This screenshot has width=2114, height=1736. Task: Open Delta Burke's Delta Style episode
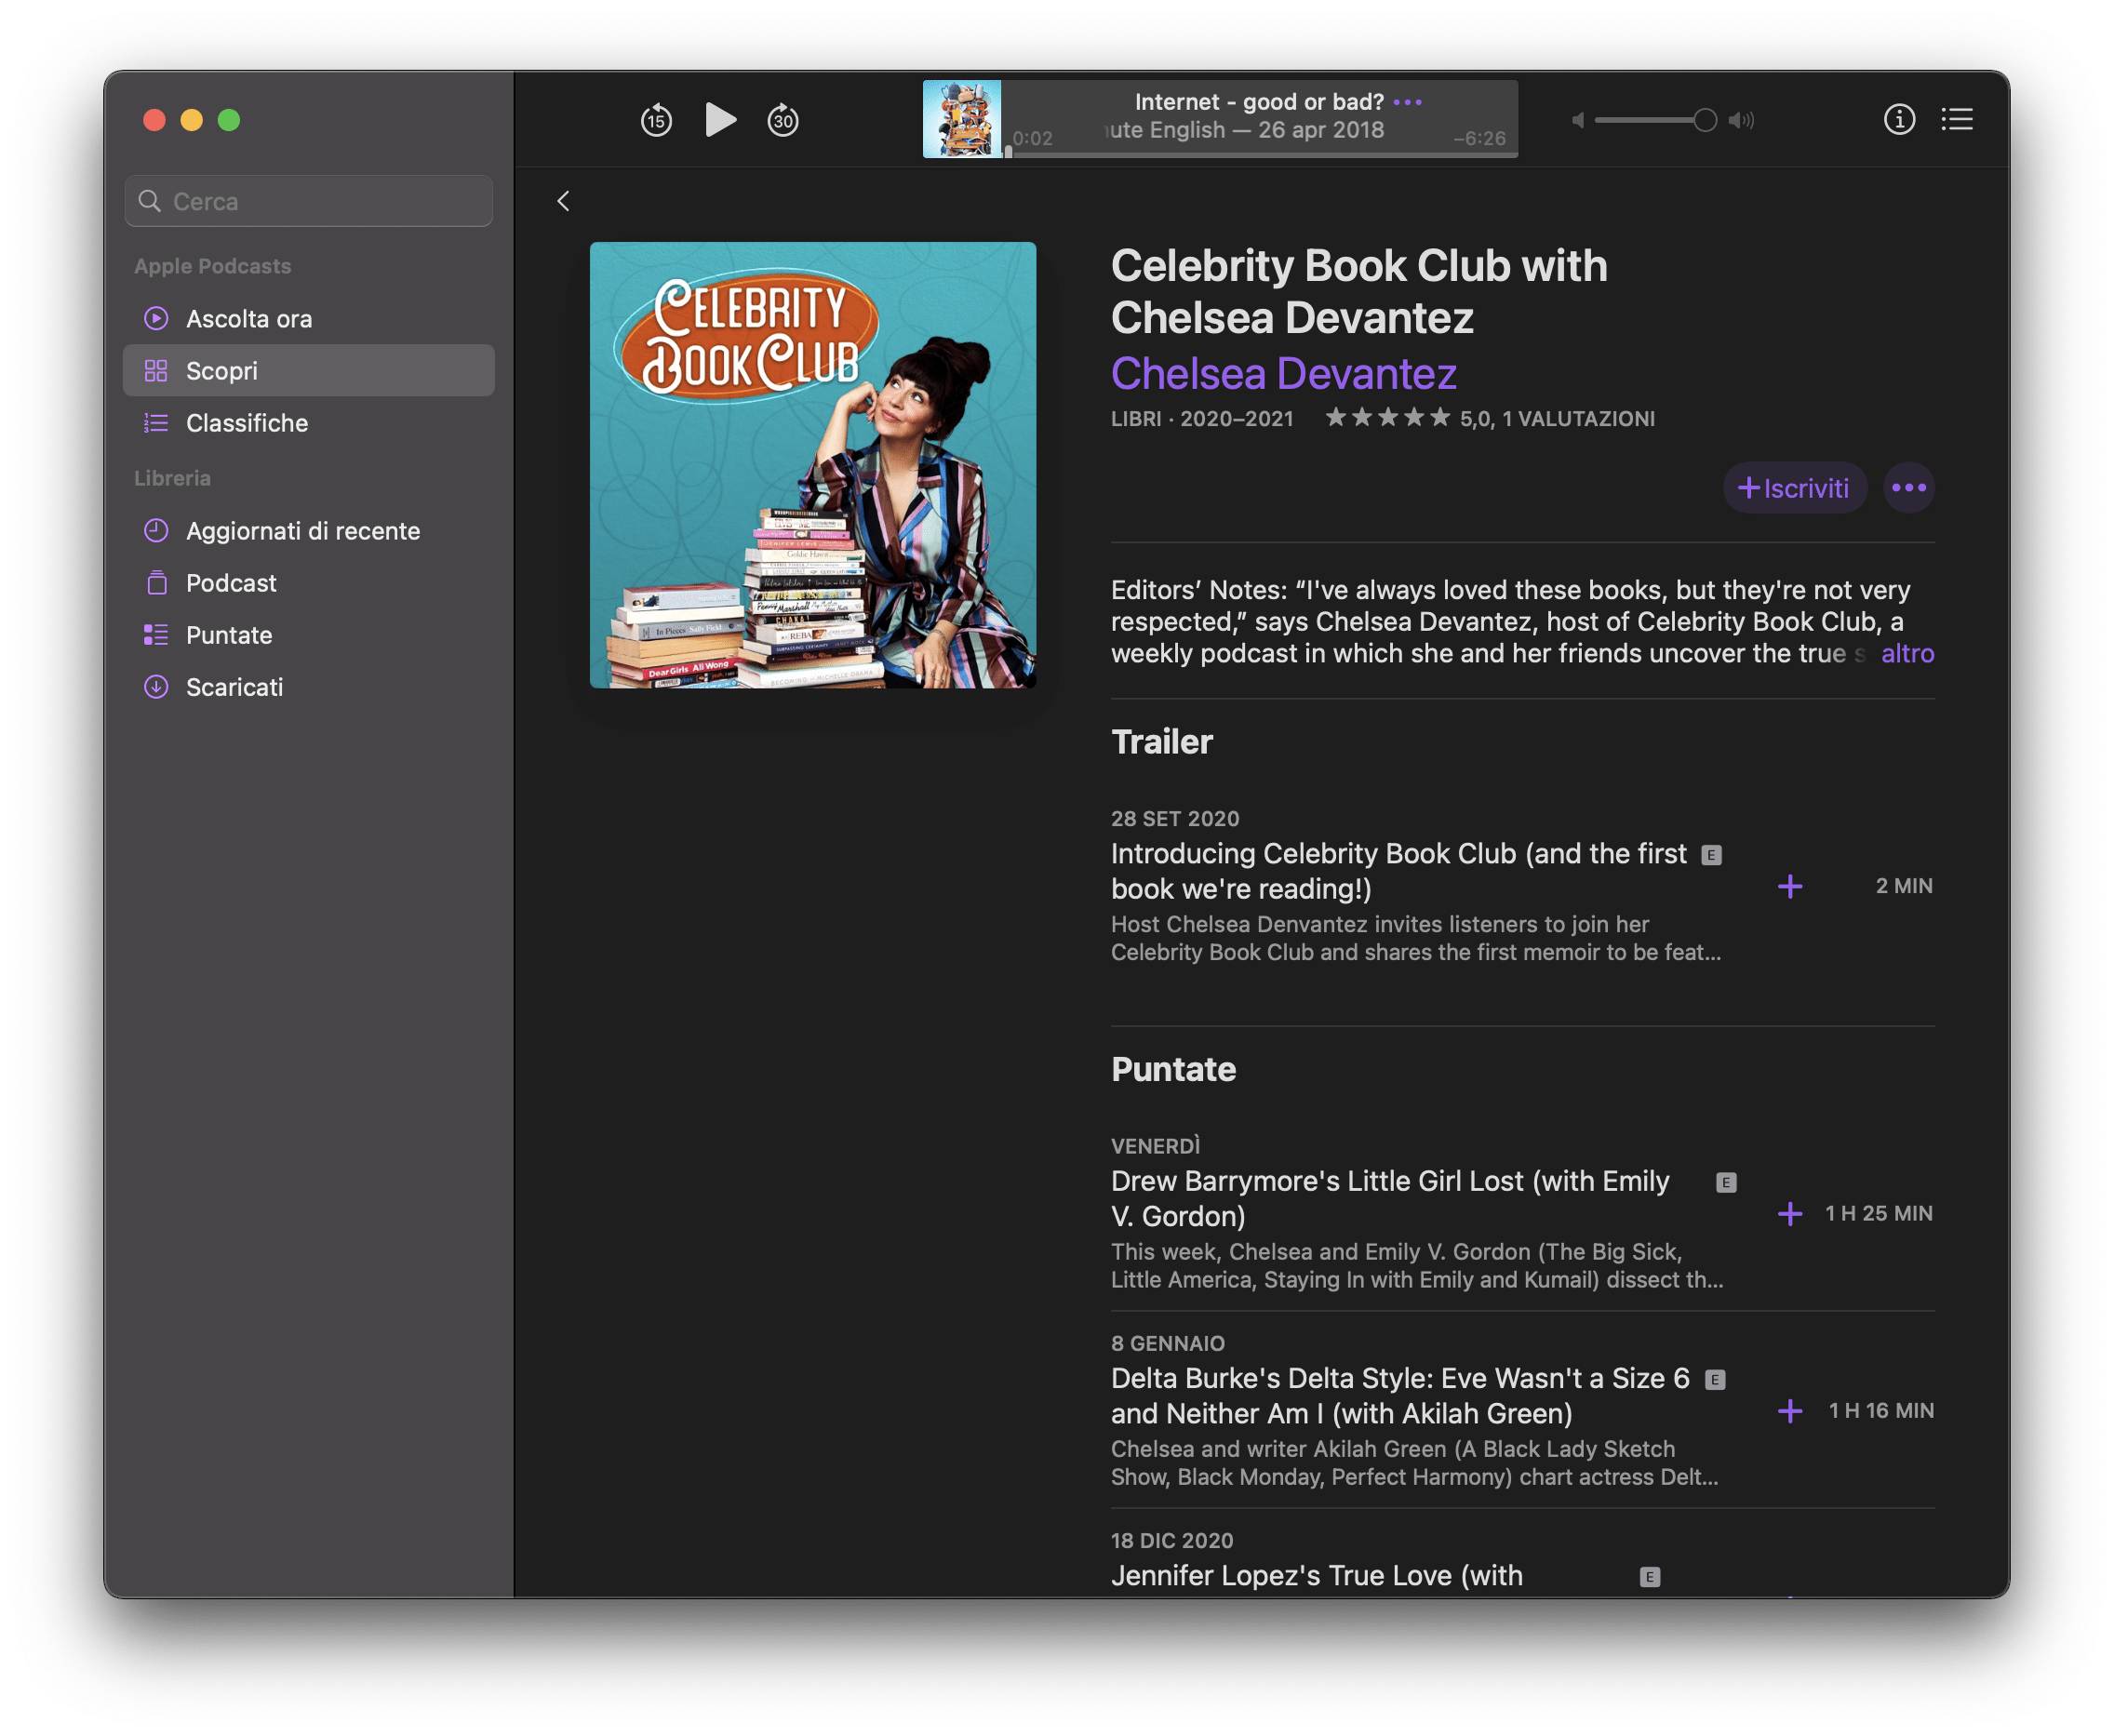pos(1400,1396)
